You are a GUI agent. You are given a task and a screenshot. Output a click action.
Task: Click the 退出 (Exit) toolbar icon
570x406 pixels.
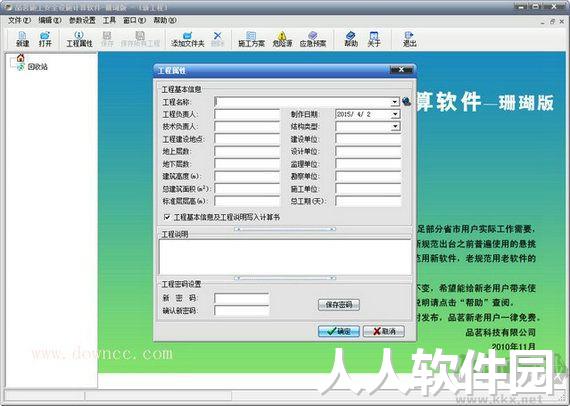[409, 39]
